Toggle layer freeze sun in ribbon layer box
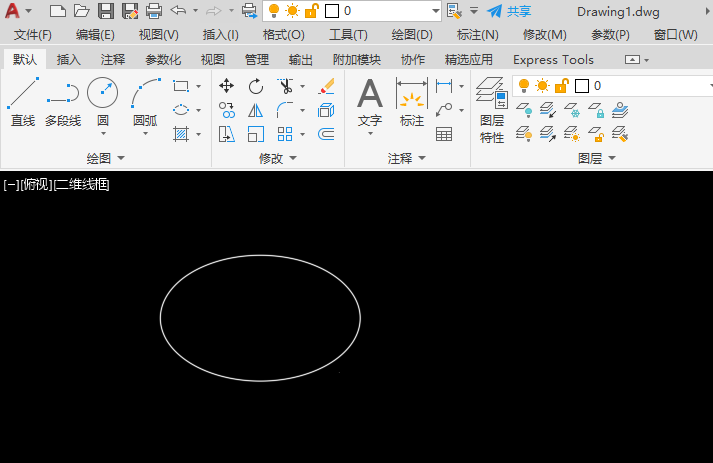713x463 pixels. coord(542,86)
